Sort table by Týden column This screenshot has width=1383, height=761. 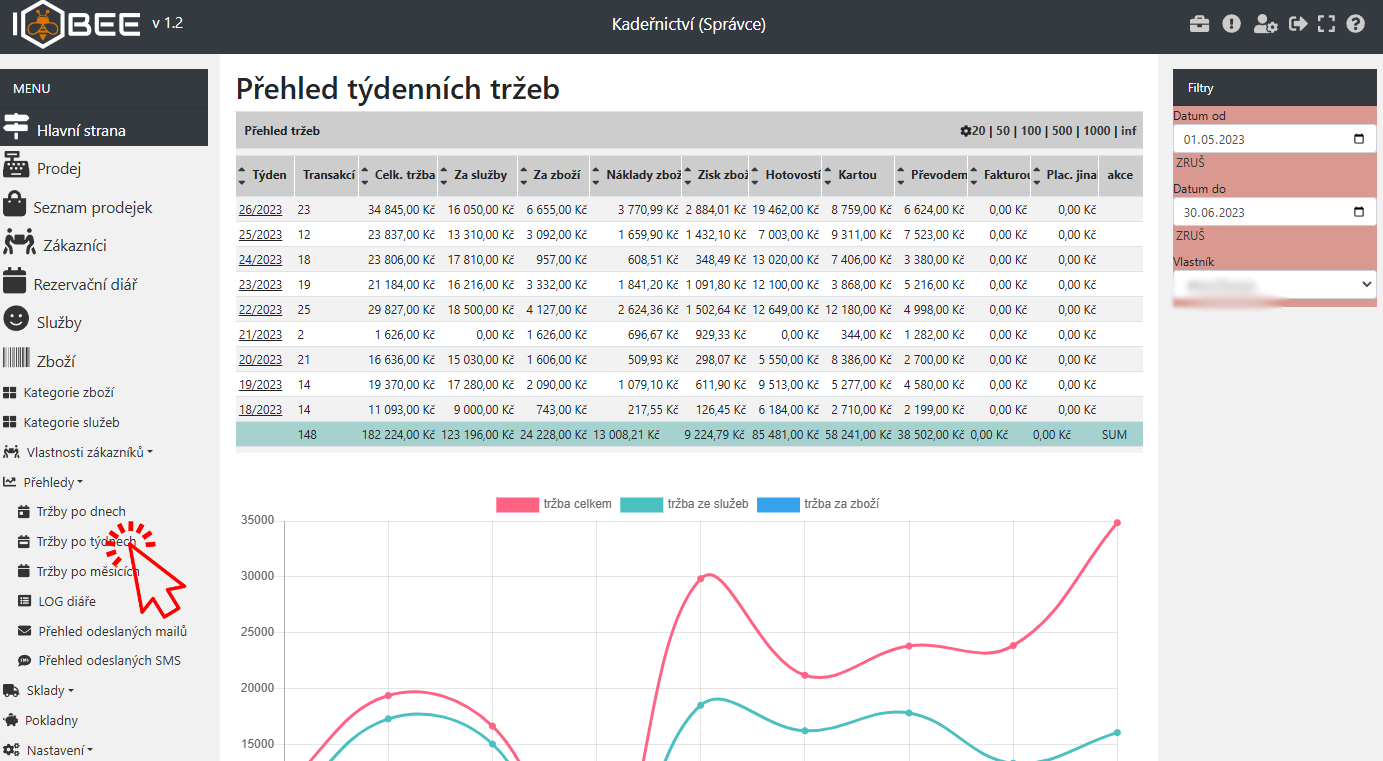265,175
